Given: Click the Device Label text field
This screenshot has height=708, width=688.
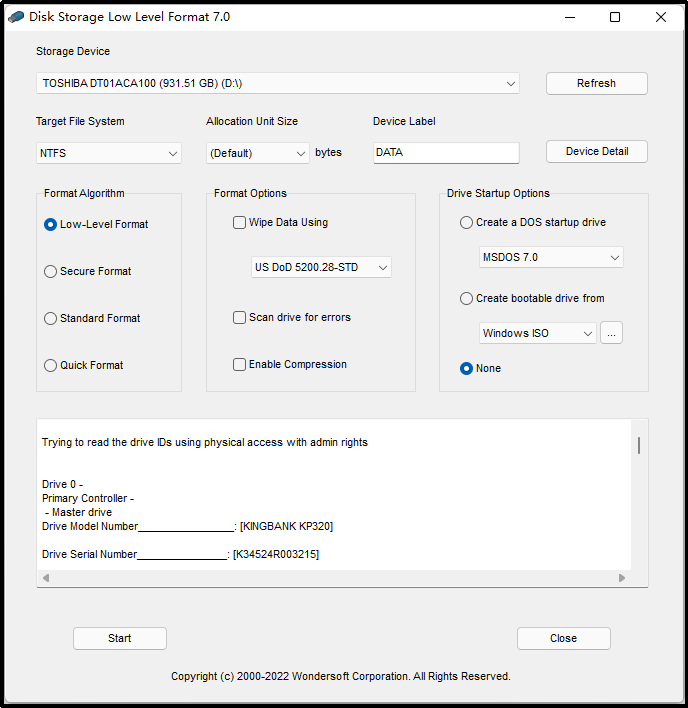Looking at the screenshot, I should 445,153.
